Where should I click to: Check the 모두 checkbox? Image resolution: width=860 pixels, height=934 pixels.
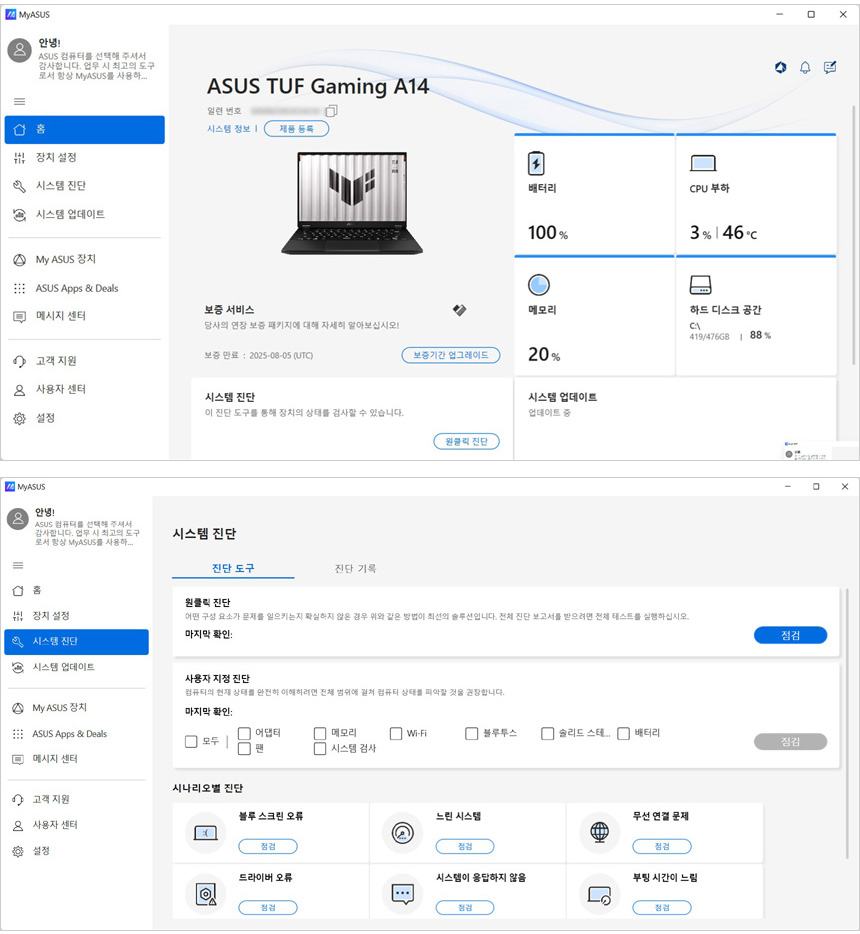pyautogui.click(x=191, y=741)
